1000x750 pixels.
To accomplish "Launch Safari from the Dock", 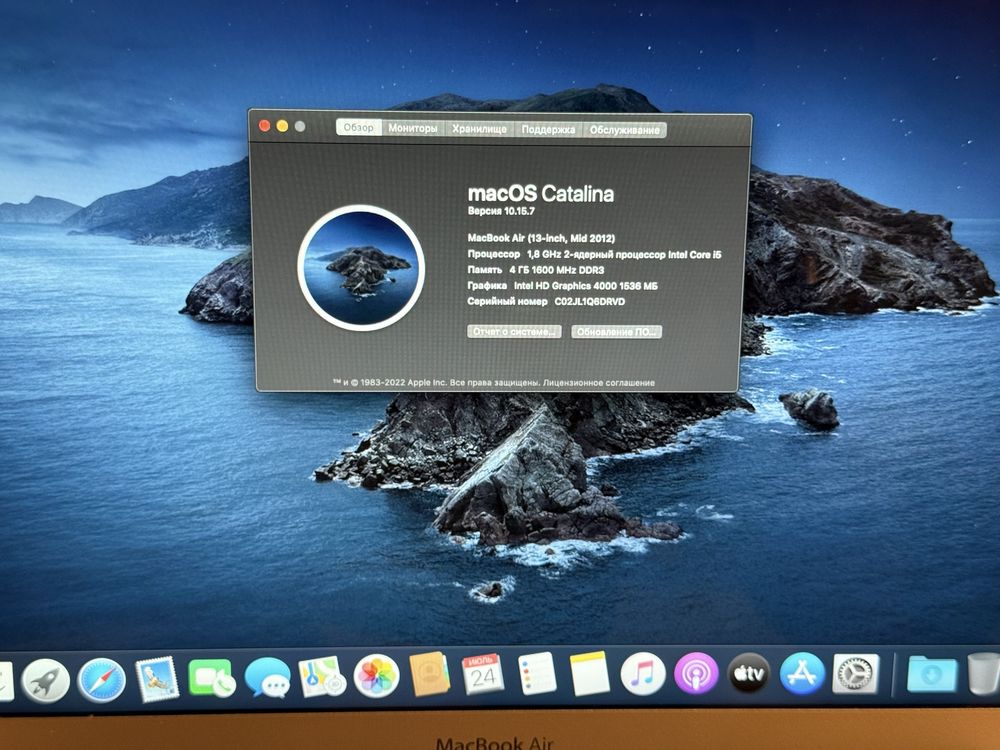I will click(x=101, y=680).
